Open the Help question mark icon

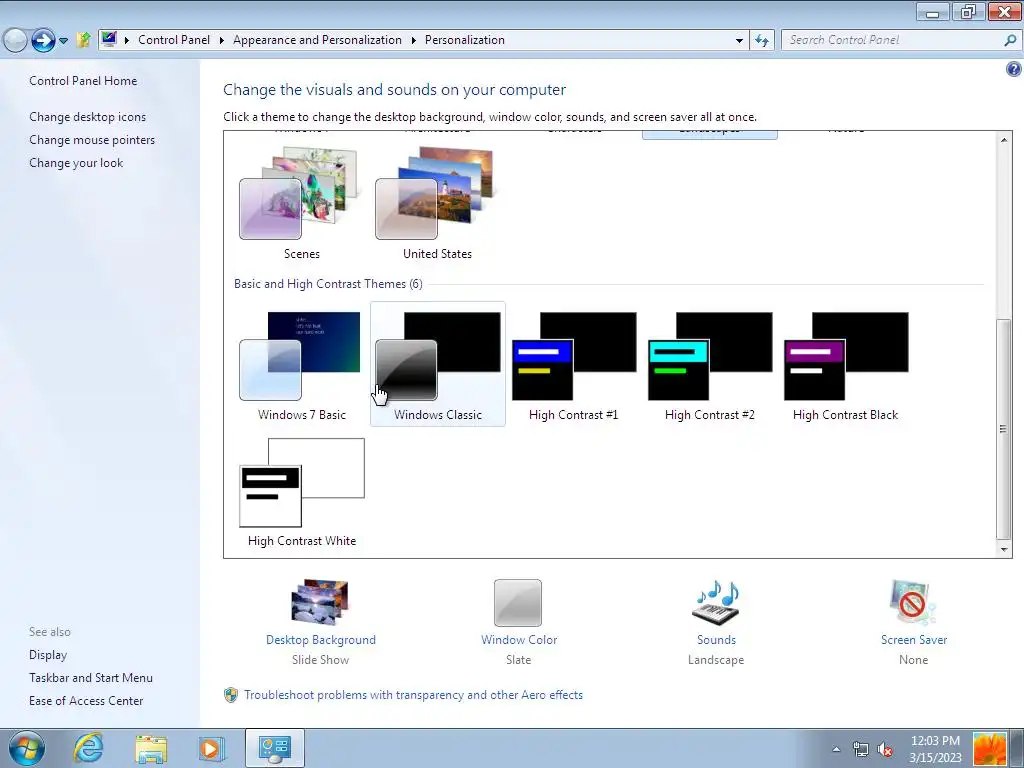[x=1014, y=69]
